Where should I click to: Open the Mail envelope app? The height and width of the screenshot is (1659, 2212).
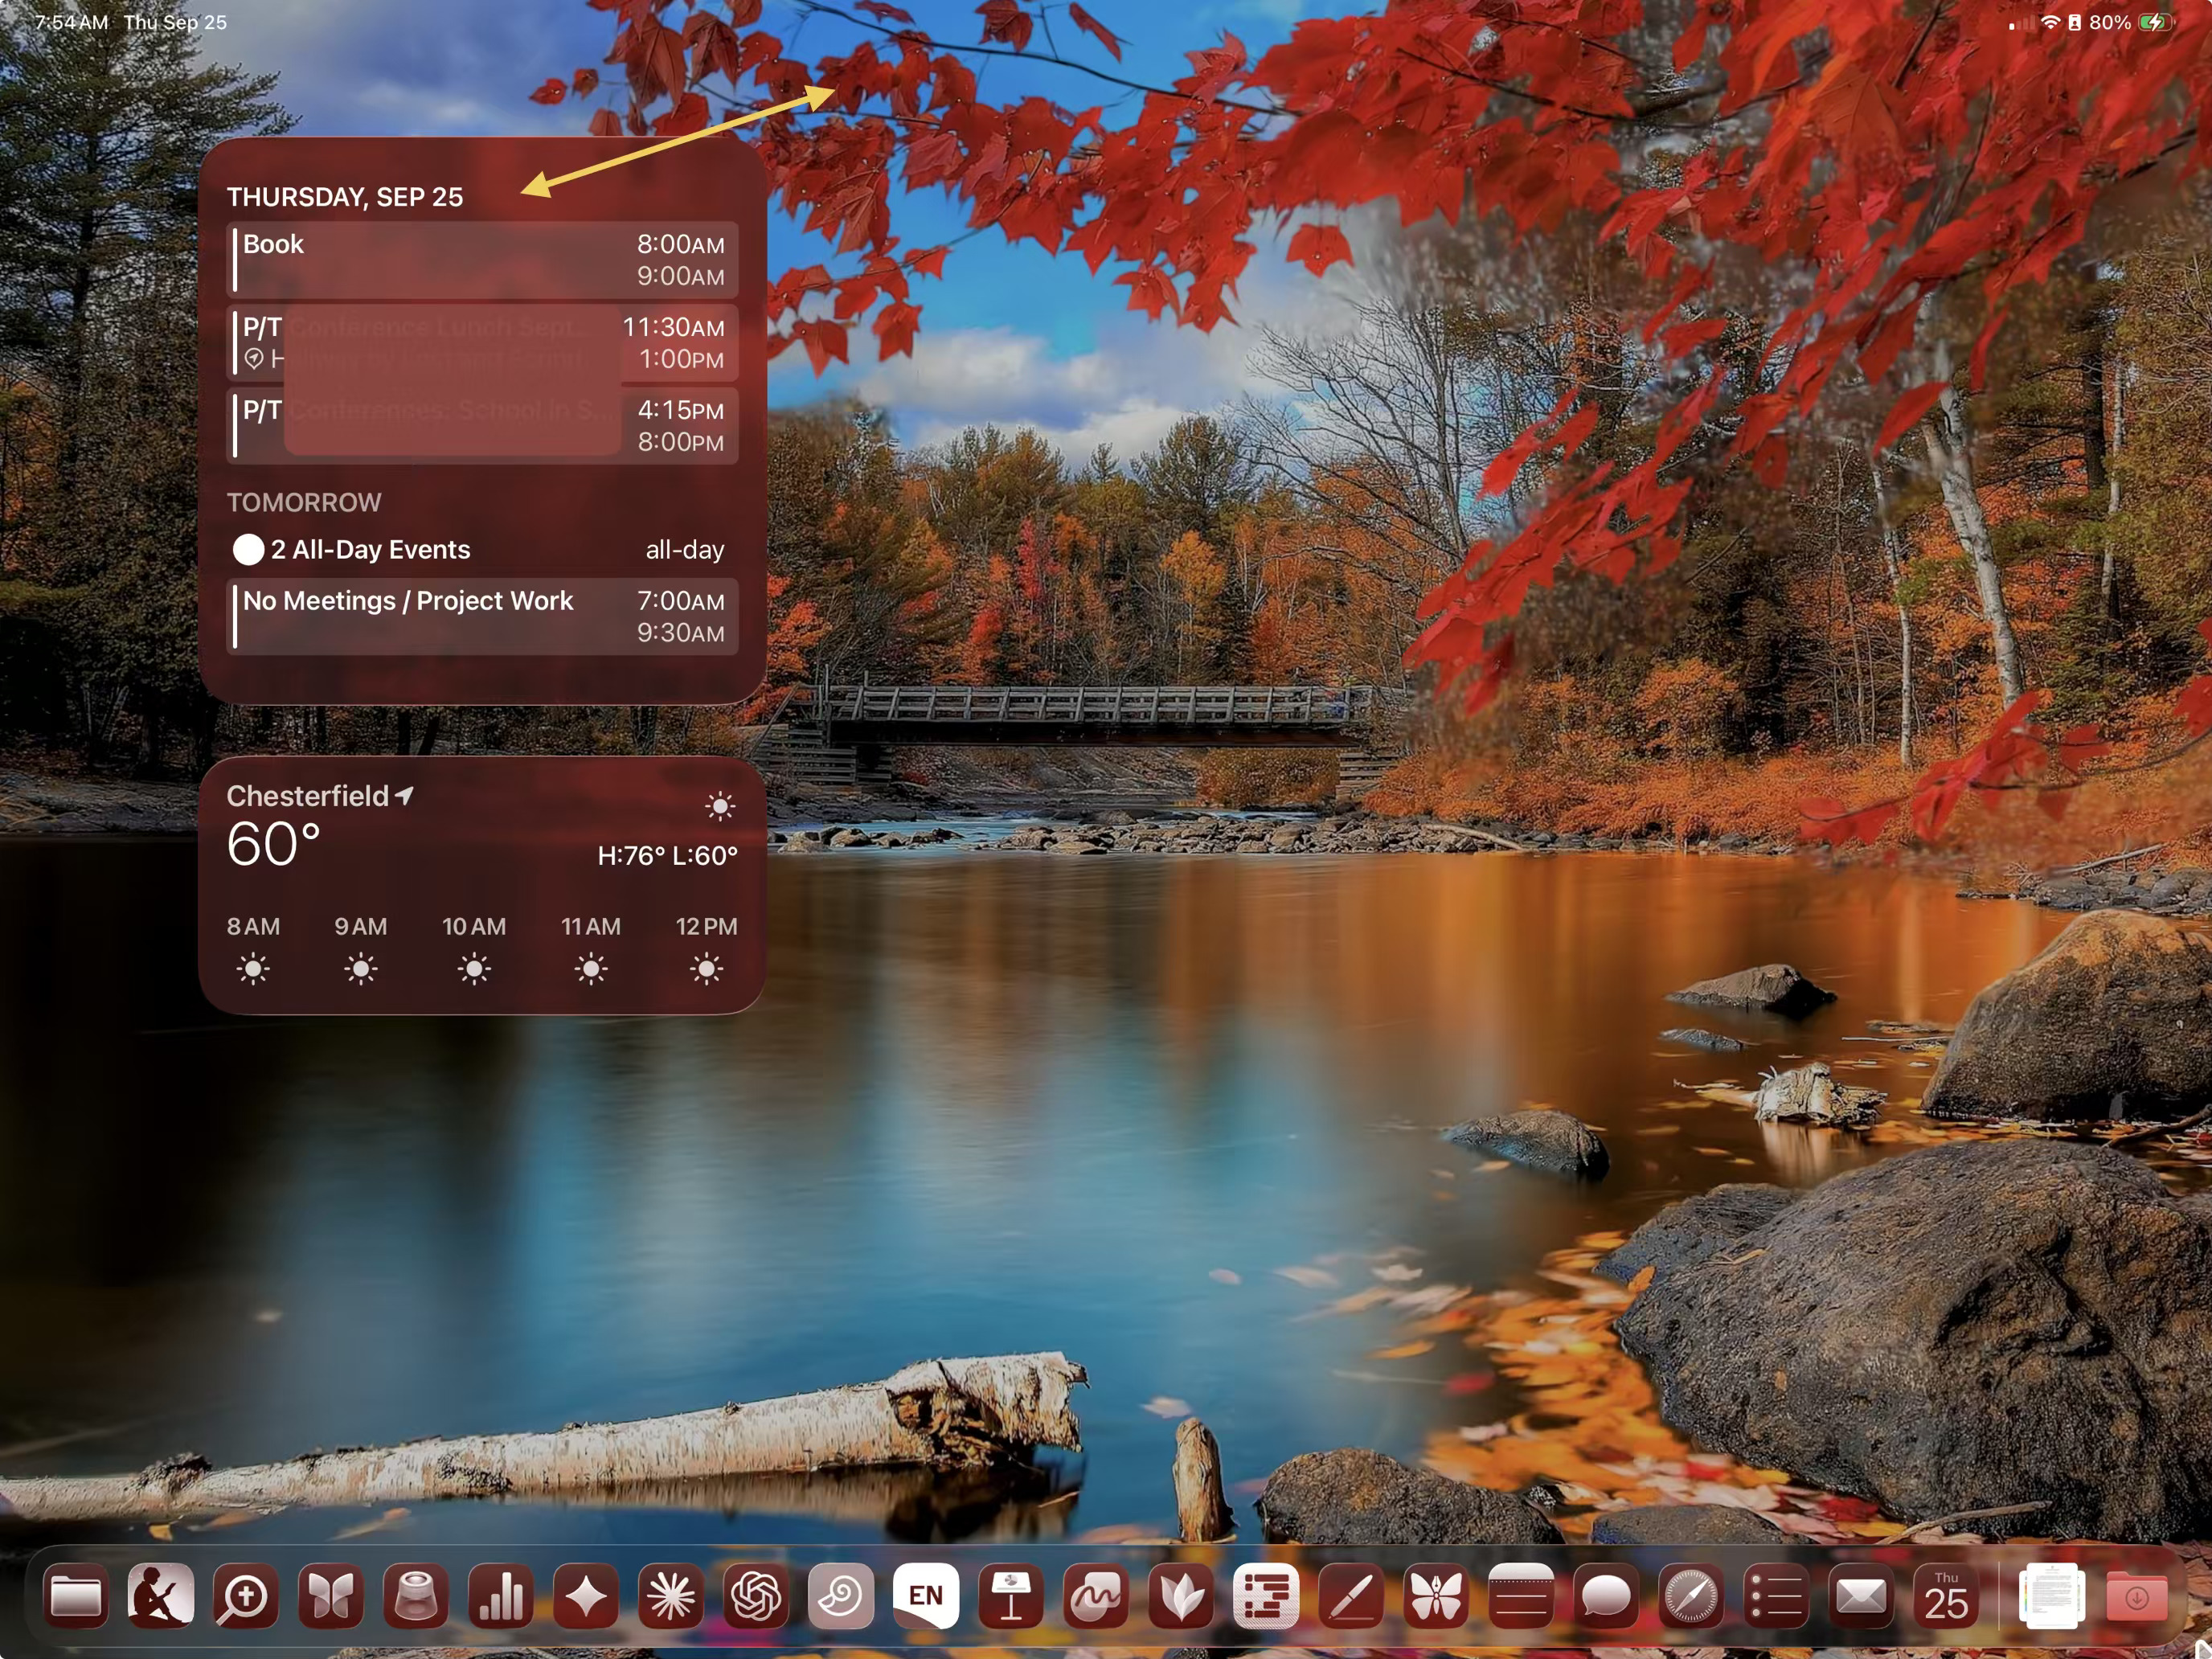point(1861,1597)
